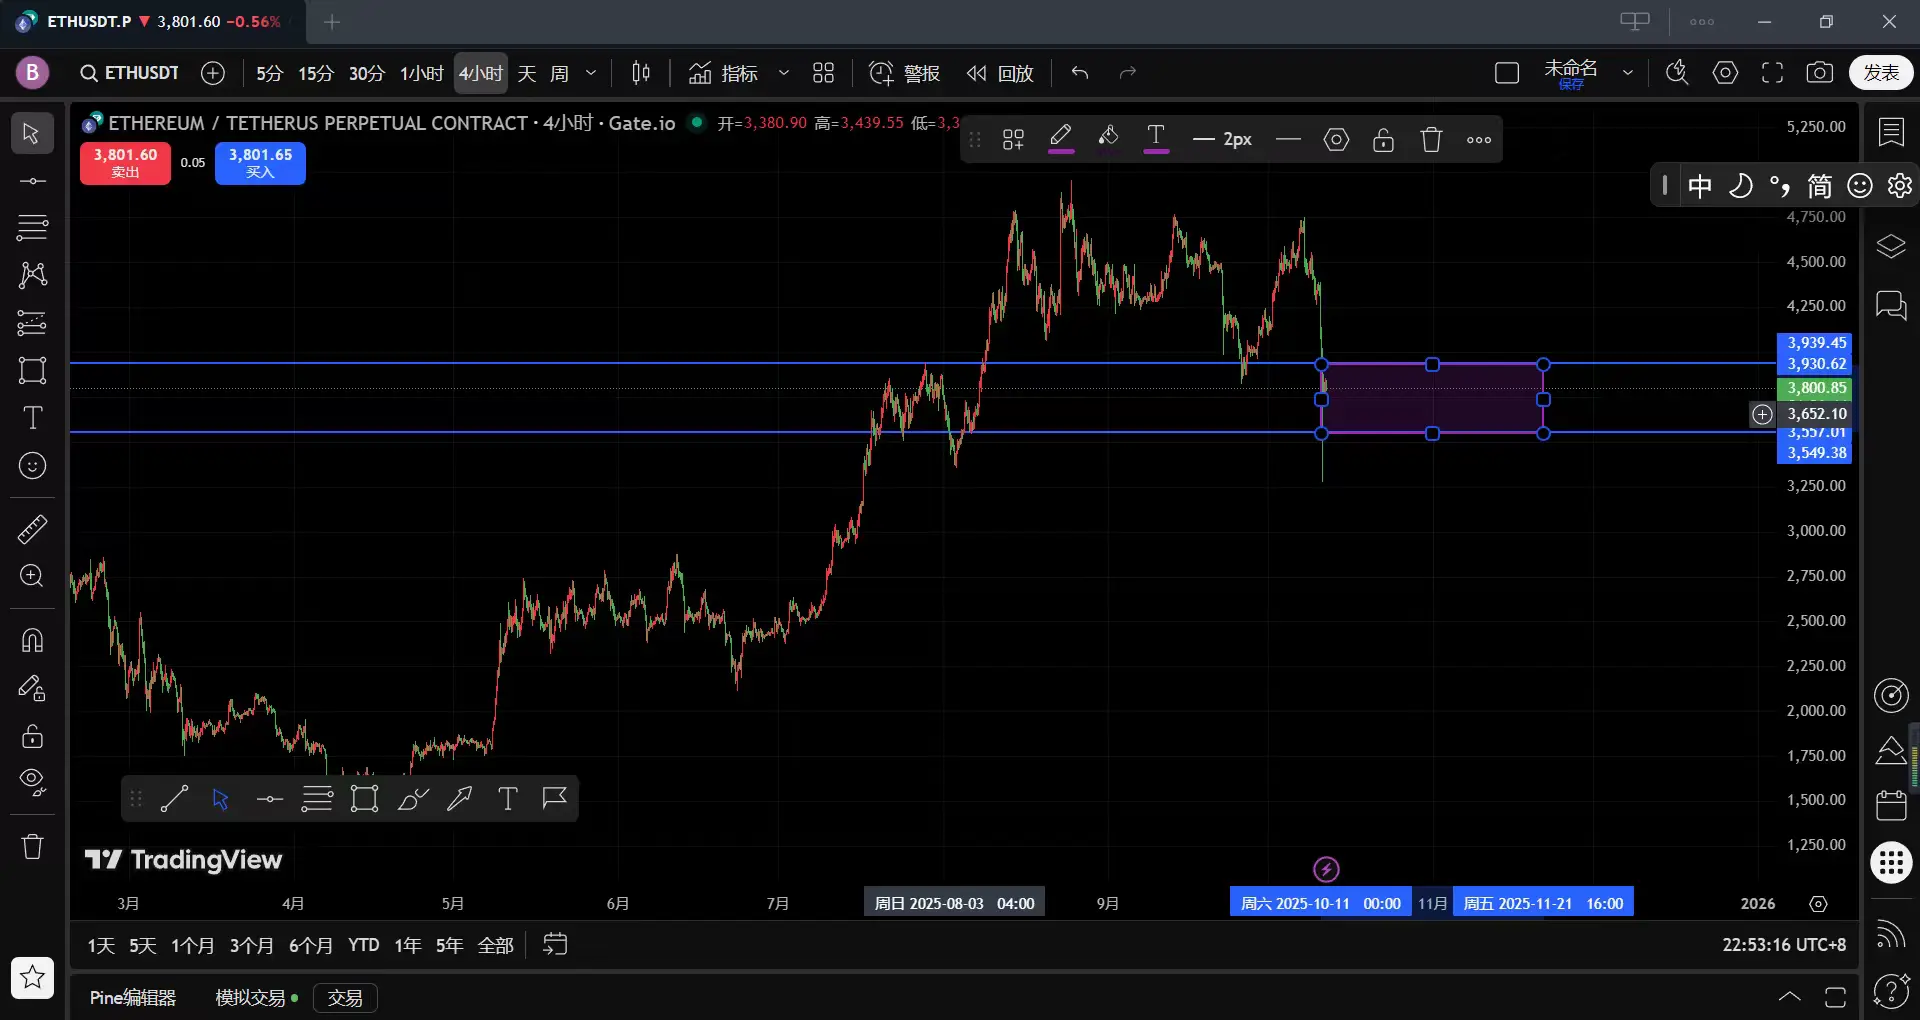Open the Fibonacci tools in left toolbar
This screenshot has width=1920, height=1020.
[x=32, y=228]
